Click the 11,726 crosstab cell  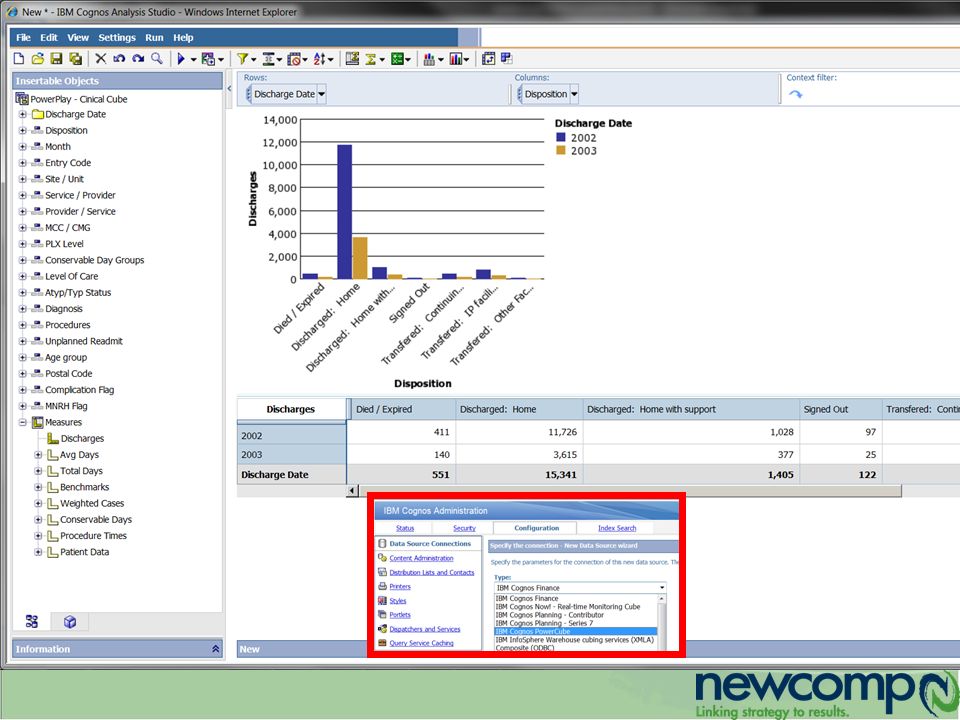coord(519,432)
